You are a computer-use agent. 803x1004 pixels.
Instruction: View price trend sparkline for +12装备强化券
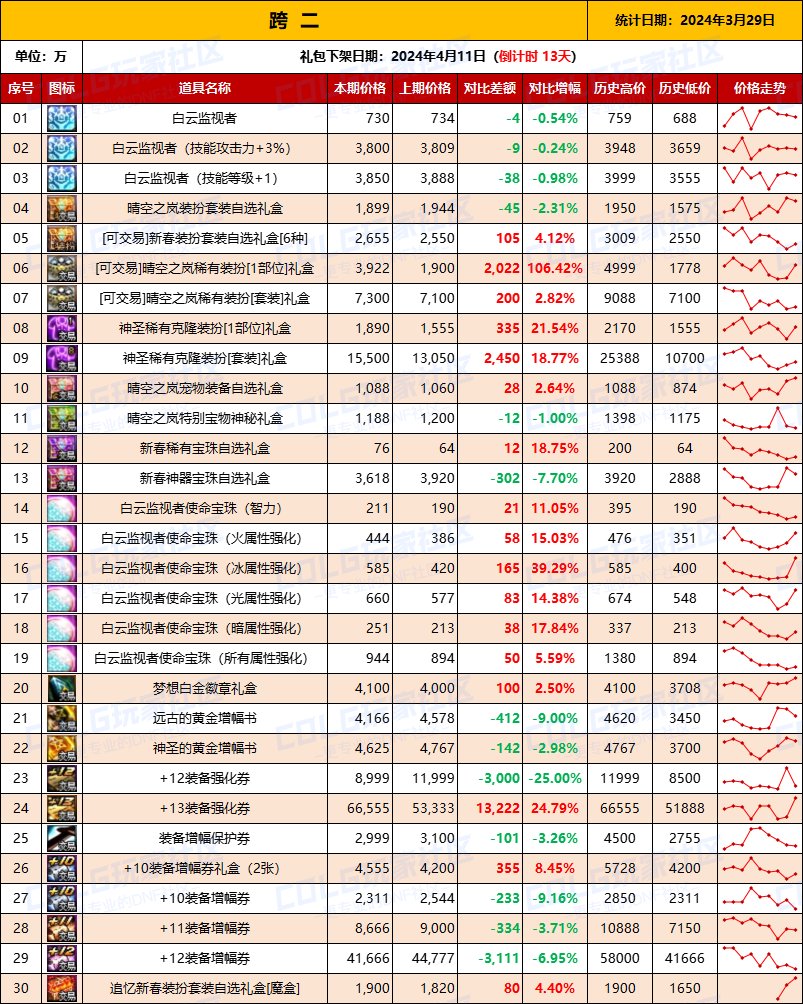(x=759, y=779)
